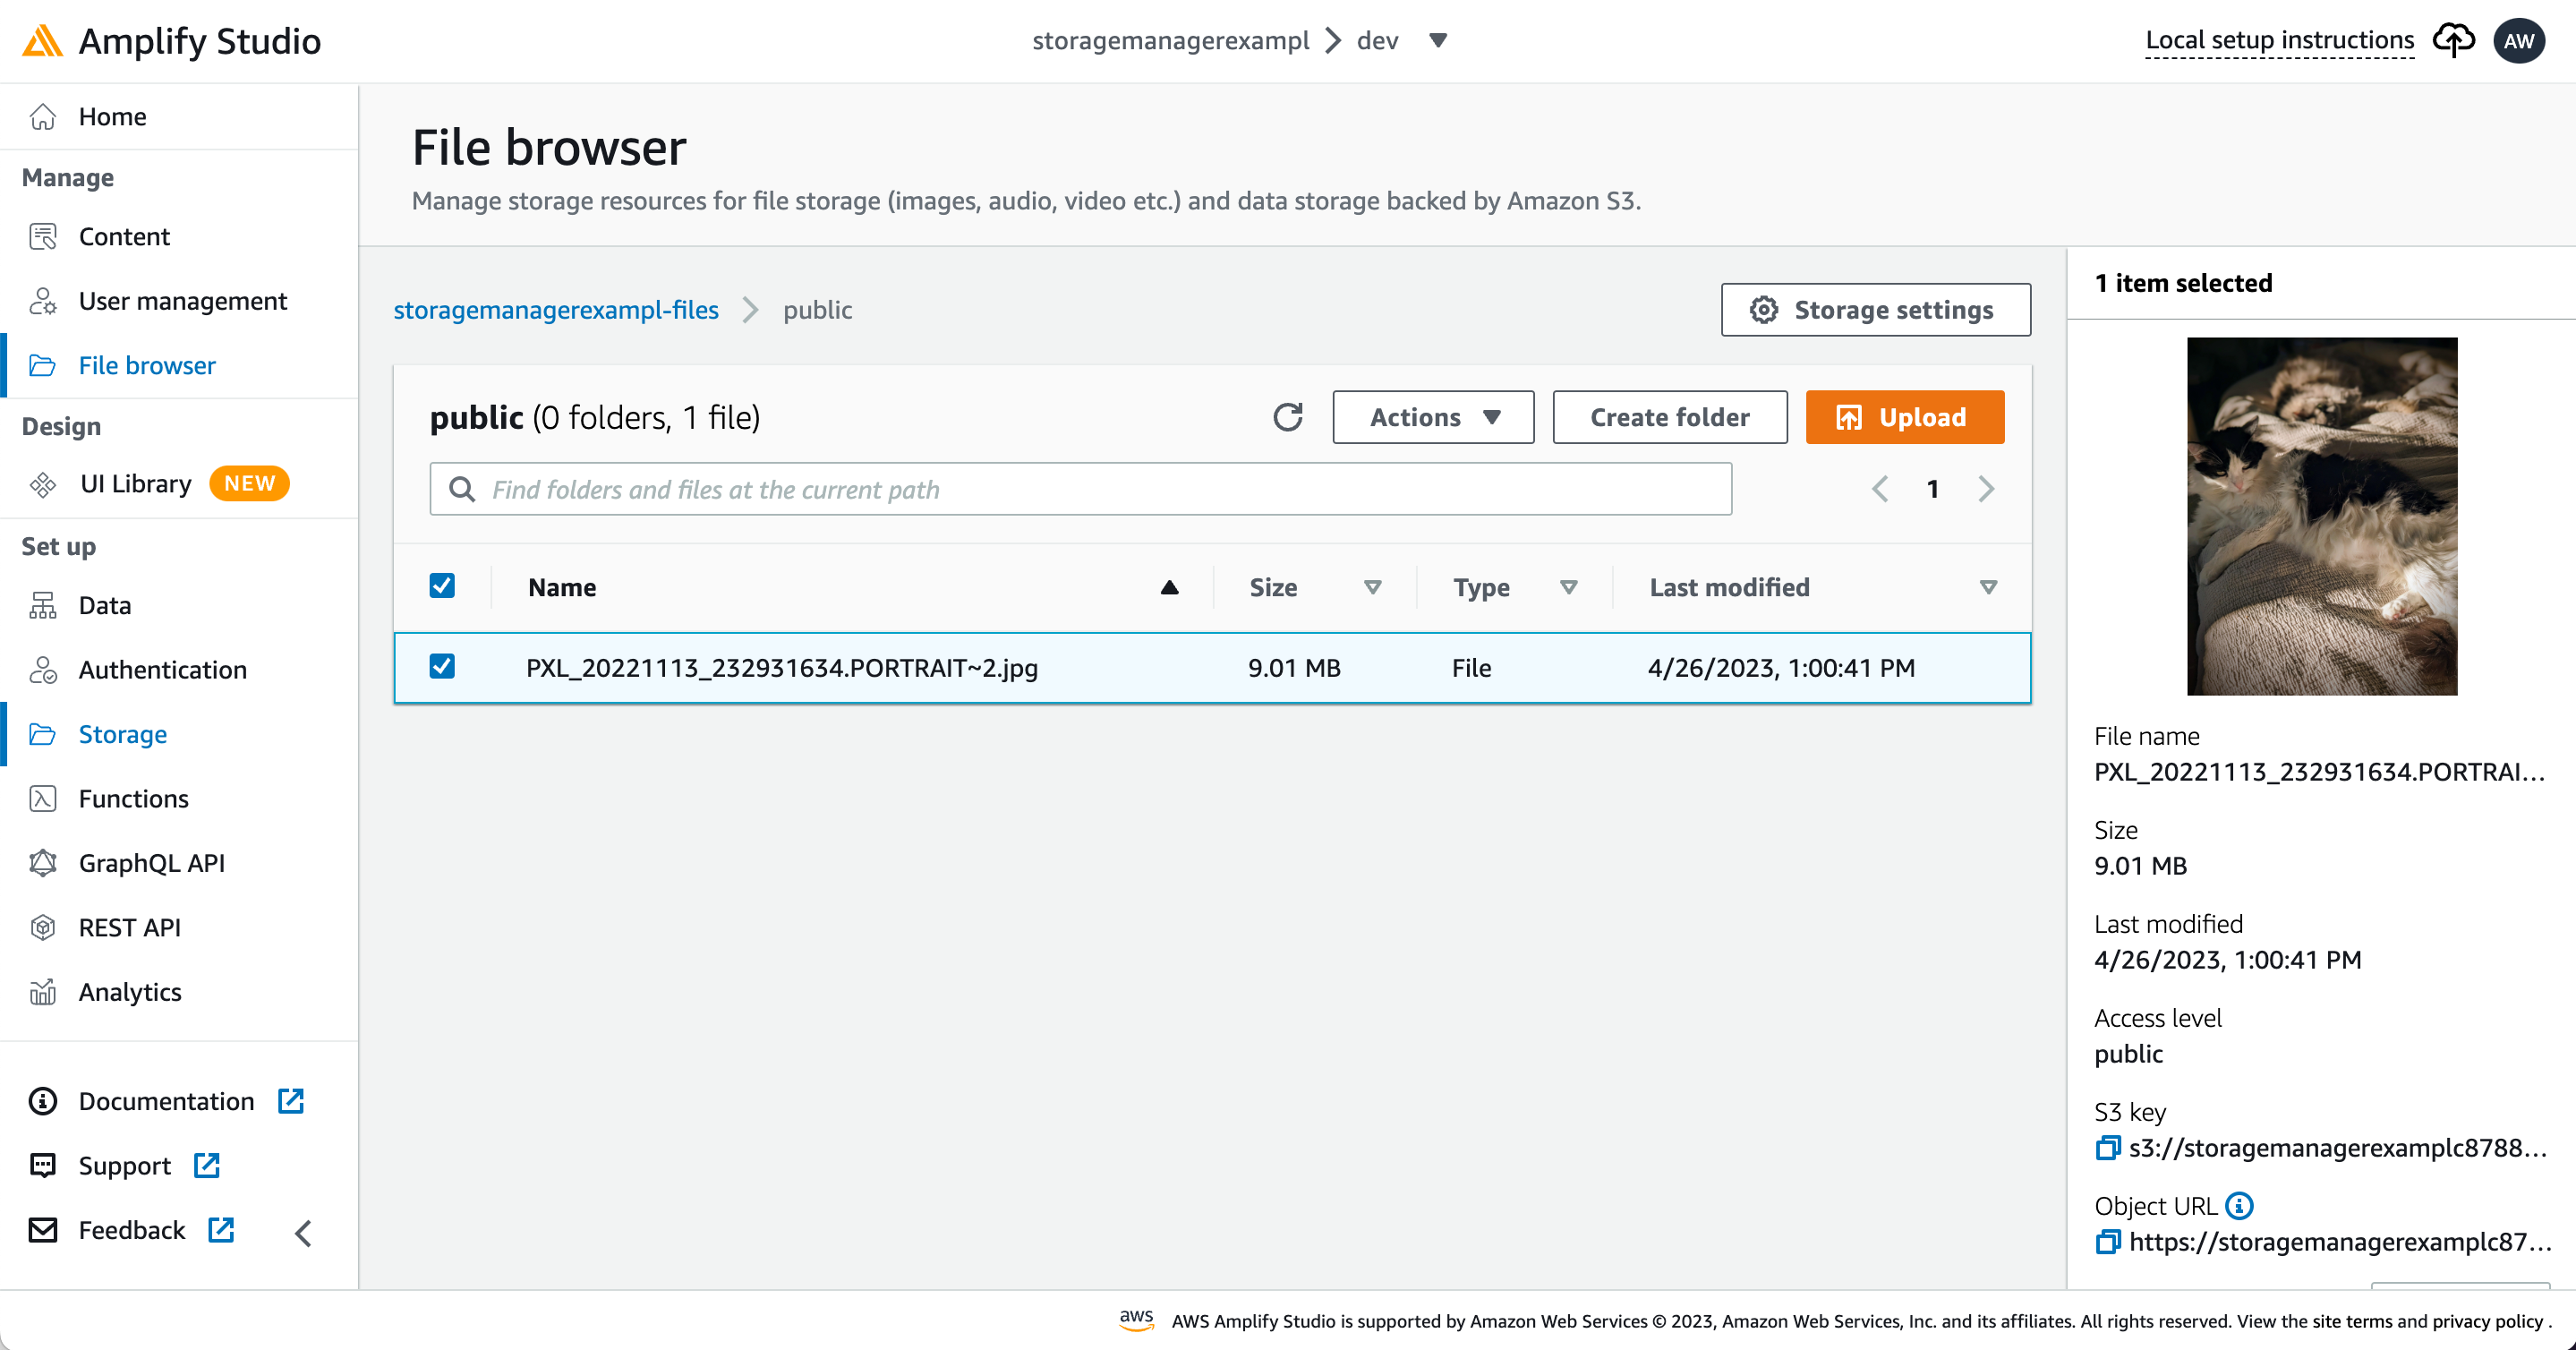The height and width of the screenshot is (1350, 2576).
Task: Uncheck the PXL_20221113 file row checkbox
Action: [442, 666]
